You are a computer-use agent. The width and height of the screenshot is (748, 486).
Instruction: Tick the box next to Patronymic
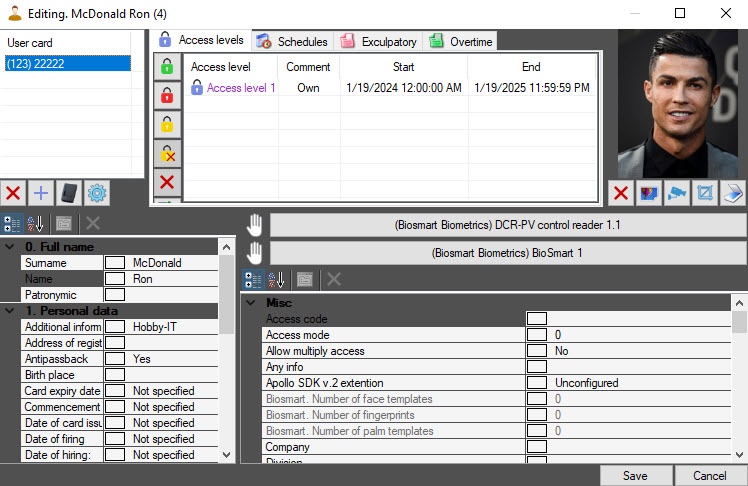[115, 295]
